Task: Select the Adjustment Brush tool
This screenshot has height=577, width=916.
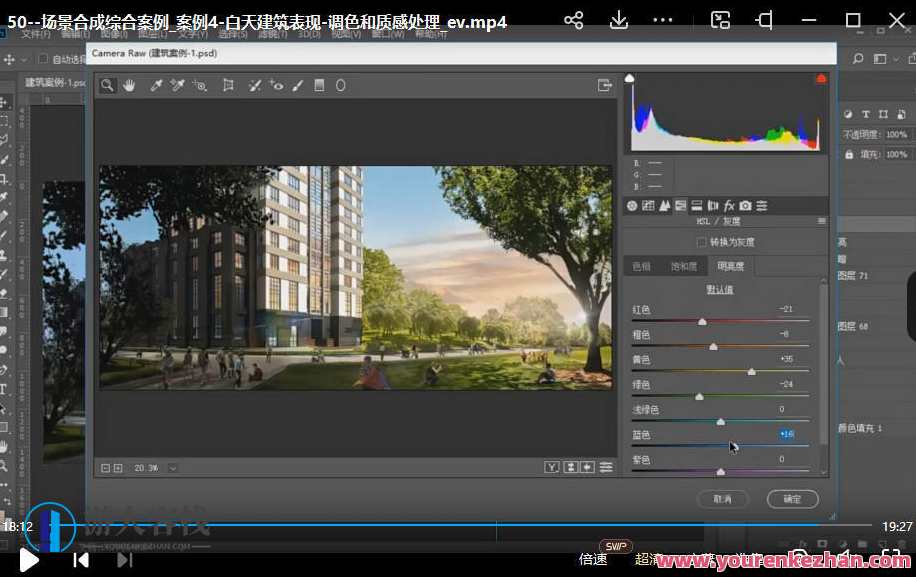Action: [x=298, y=85]
